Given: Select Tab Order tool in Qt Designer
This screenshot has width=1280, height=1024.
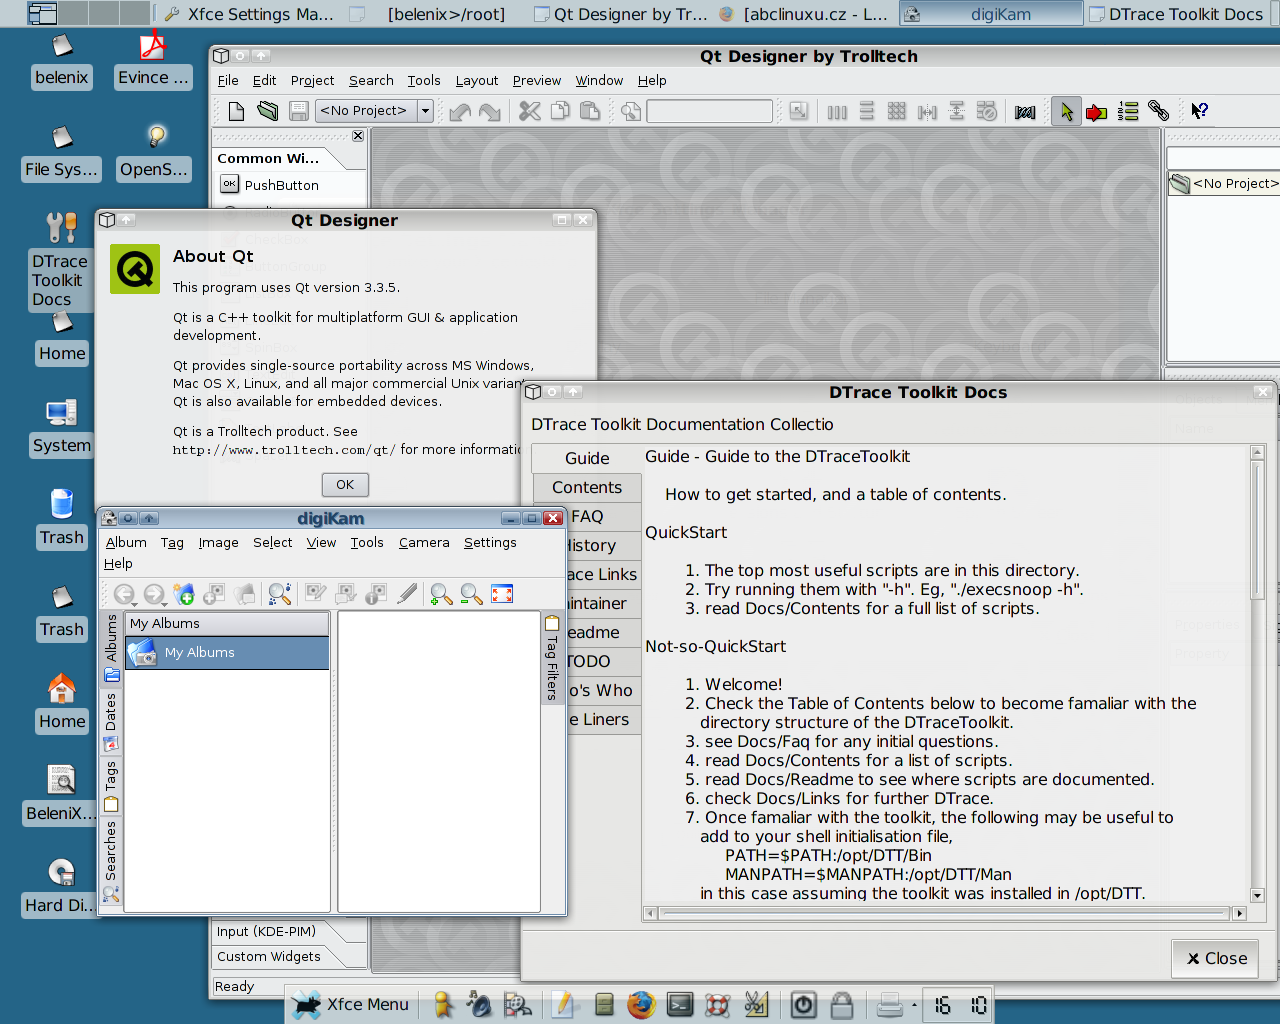Looking at the screenshot, I should coord(1128,111).
